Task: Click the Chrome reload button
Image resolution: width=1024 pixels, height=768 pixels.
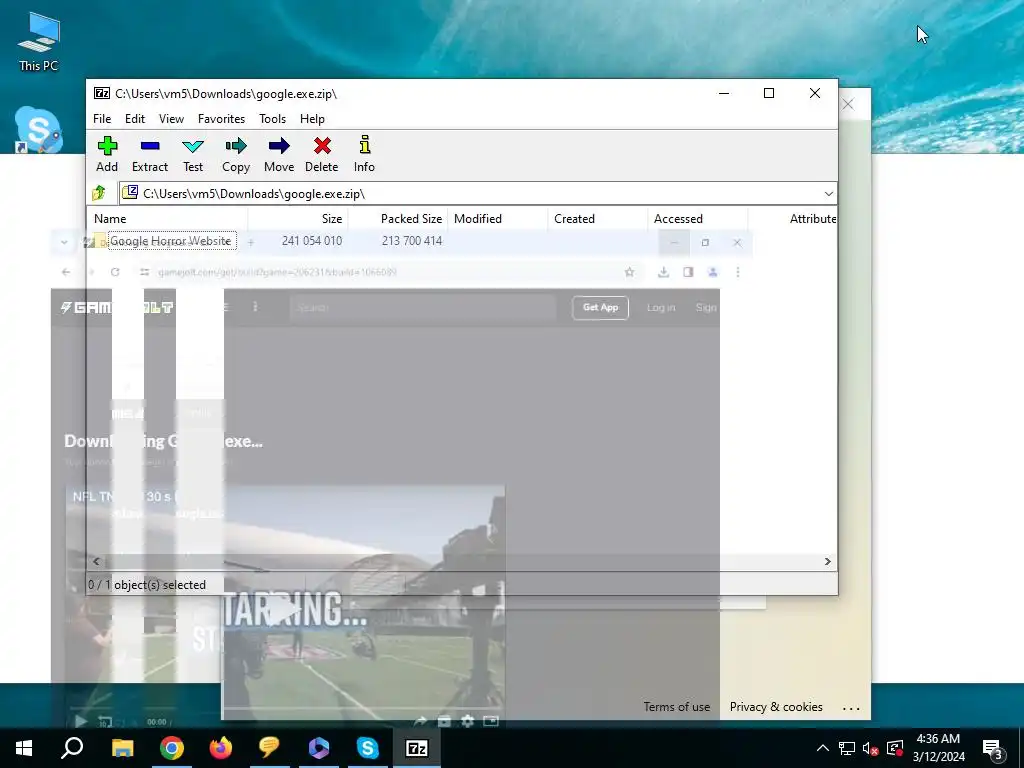Action: pyautogui.click(x=115, y=272)
